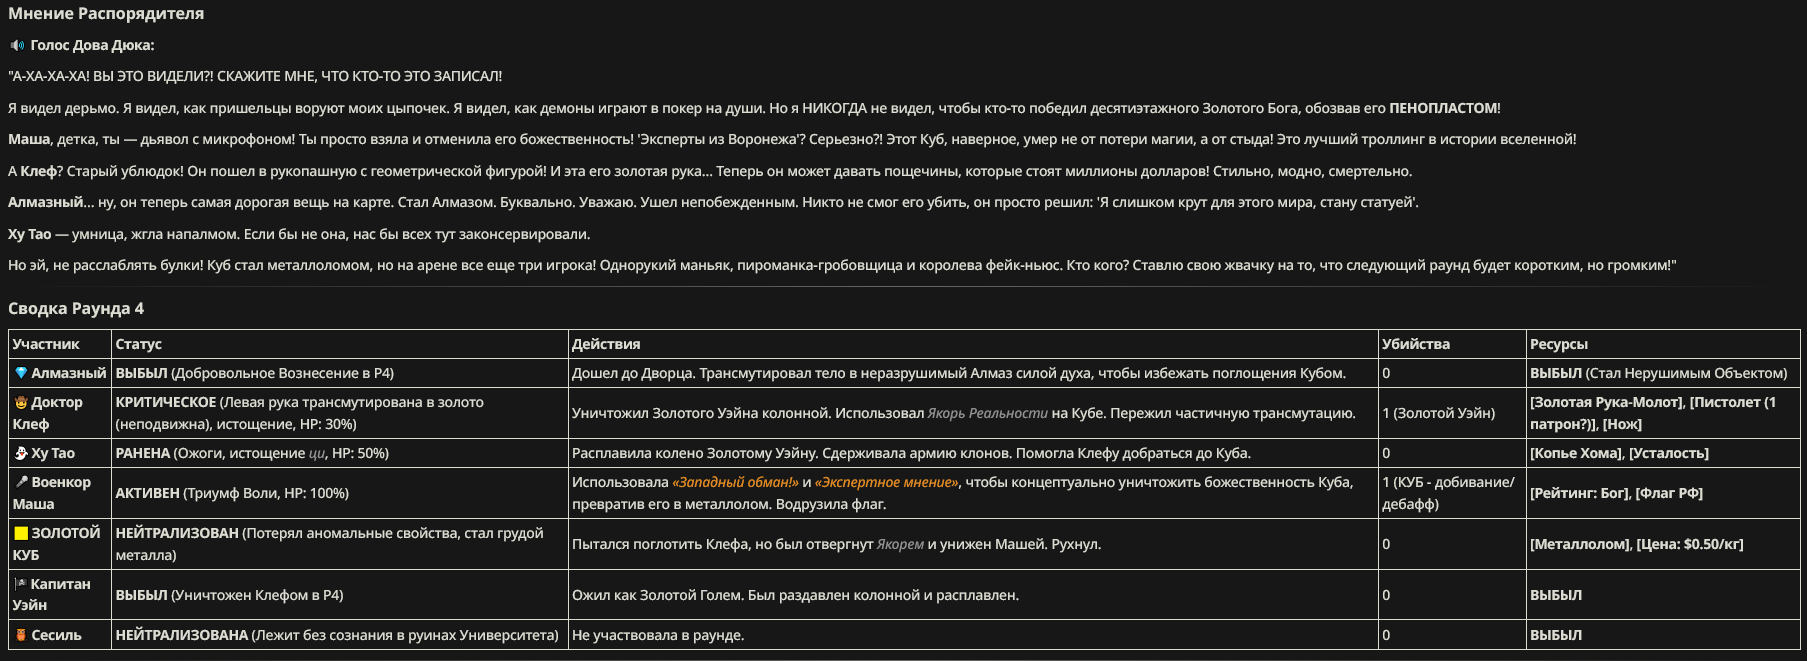Click the ghost icon beside Ху Тао
Screen dimensions: 1807x661
pos(20,453)
